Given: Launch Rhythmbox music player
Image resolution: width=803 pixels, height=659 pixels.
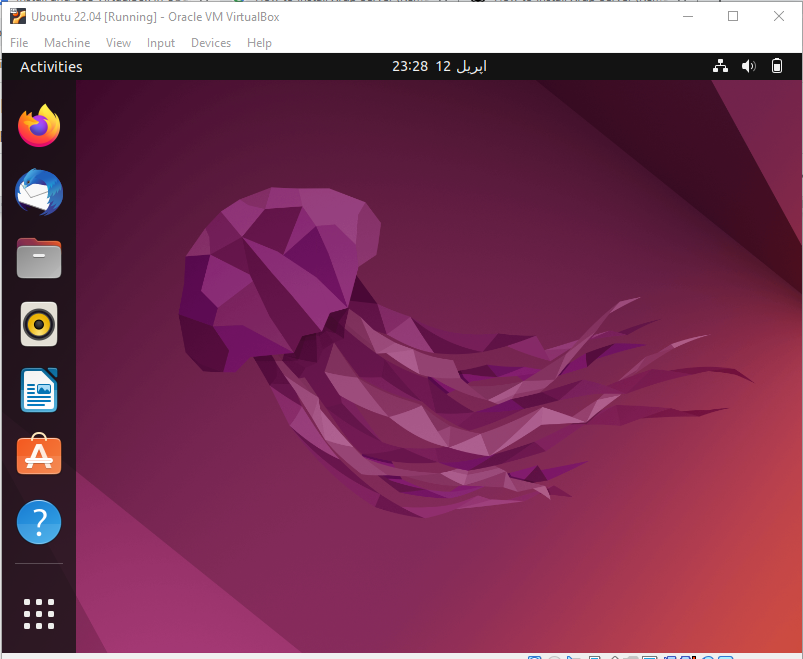Looking at the screenshot, I should pyautogui.click(x=39, y=324).
